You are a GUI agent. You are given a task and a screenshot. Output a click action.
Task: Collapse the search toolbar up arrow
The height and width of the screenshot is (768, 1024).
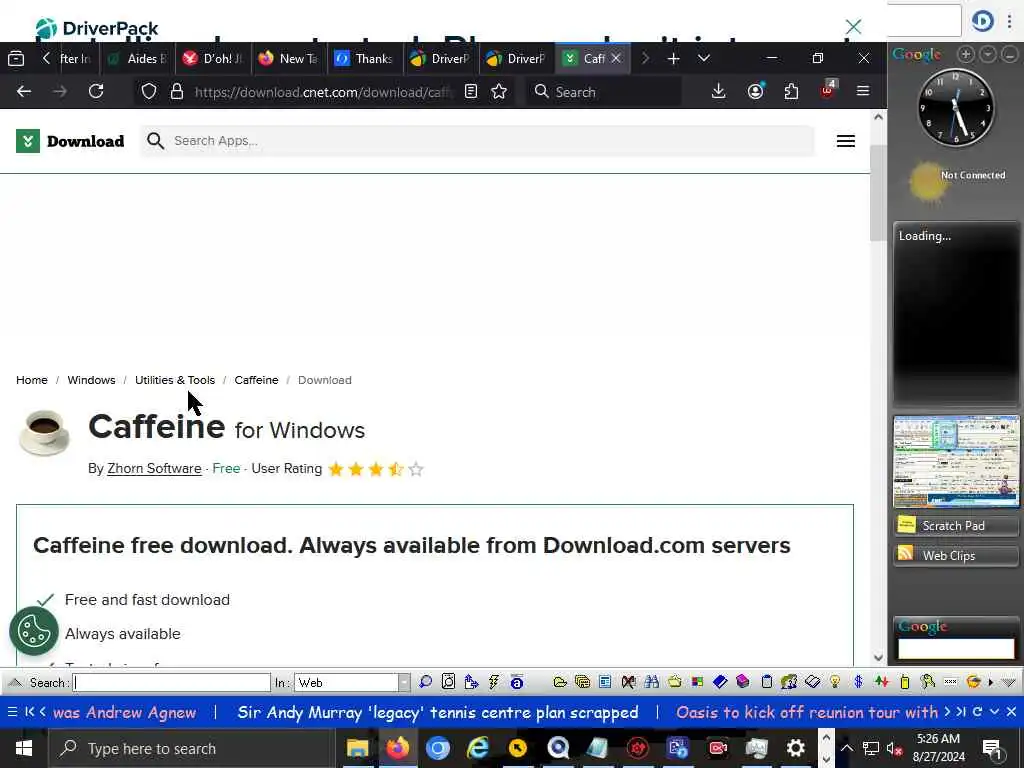[x=14, y=682]
